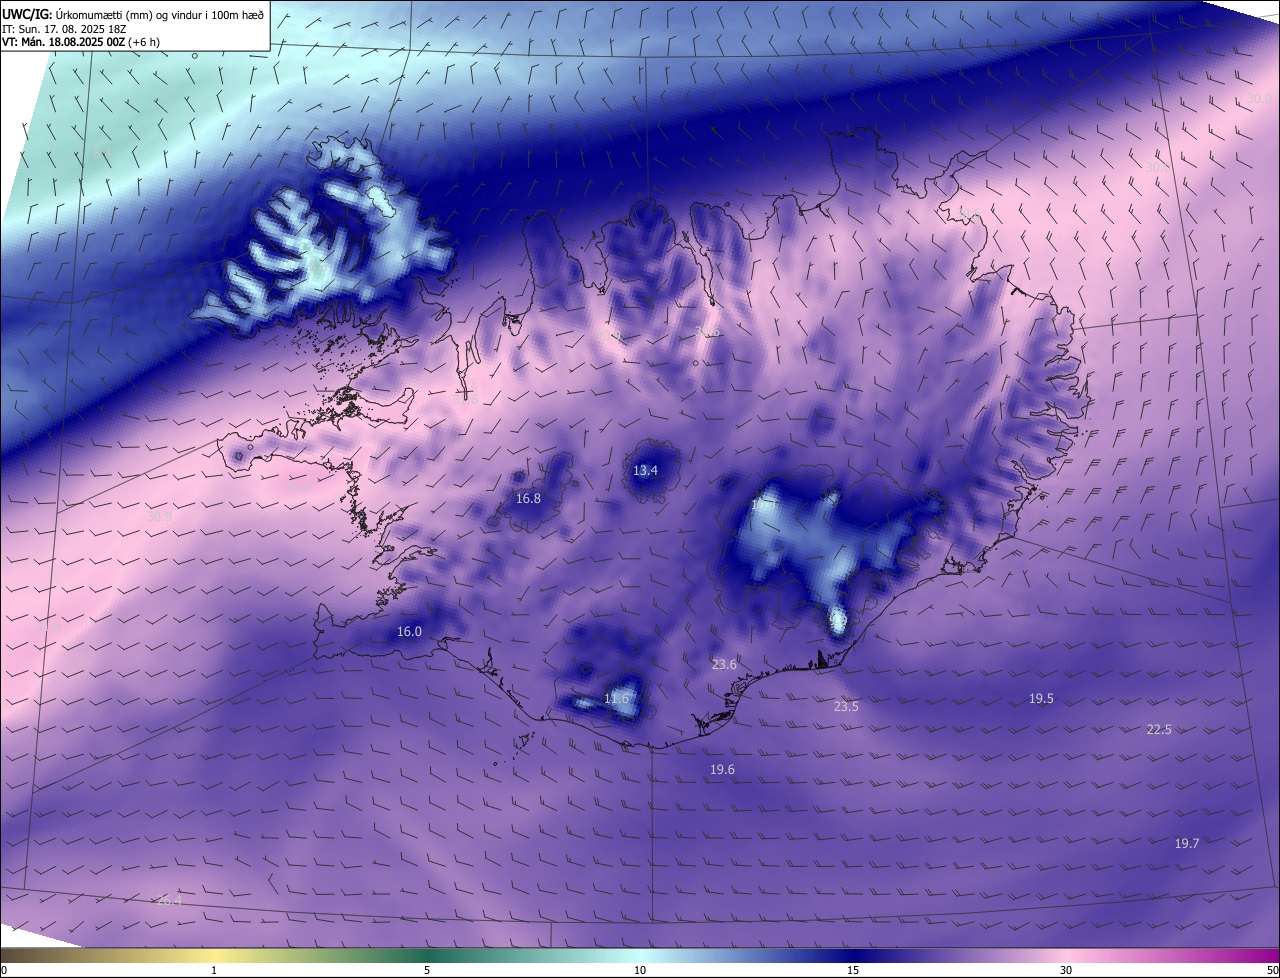This screenshot has width=1280, height=978.
Task: Select the title line "Úrkomumætti (mm) og vindur í 100m hæð"
Action: [x=159, y=13]
